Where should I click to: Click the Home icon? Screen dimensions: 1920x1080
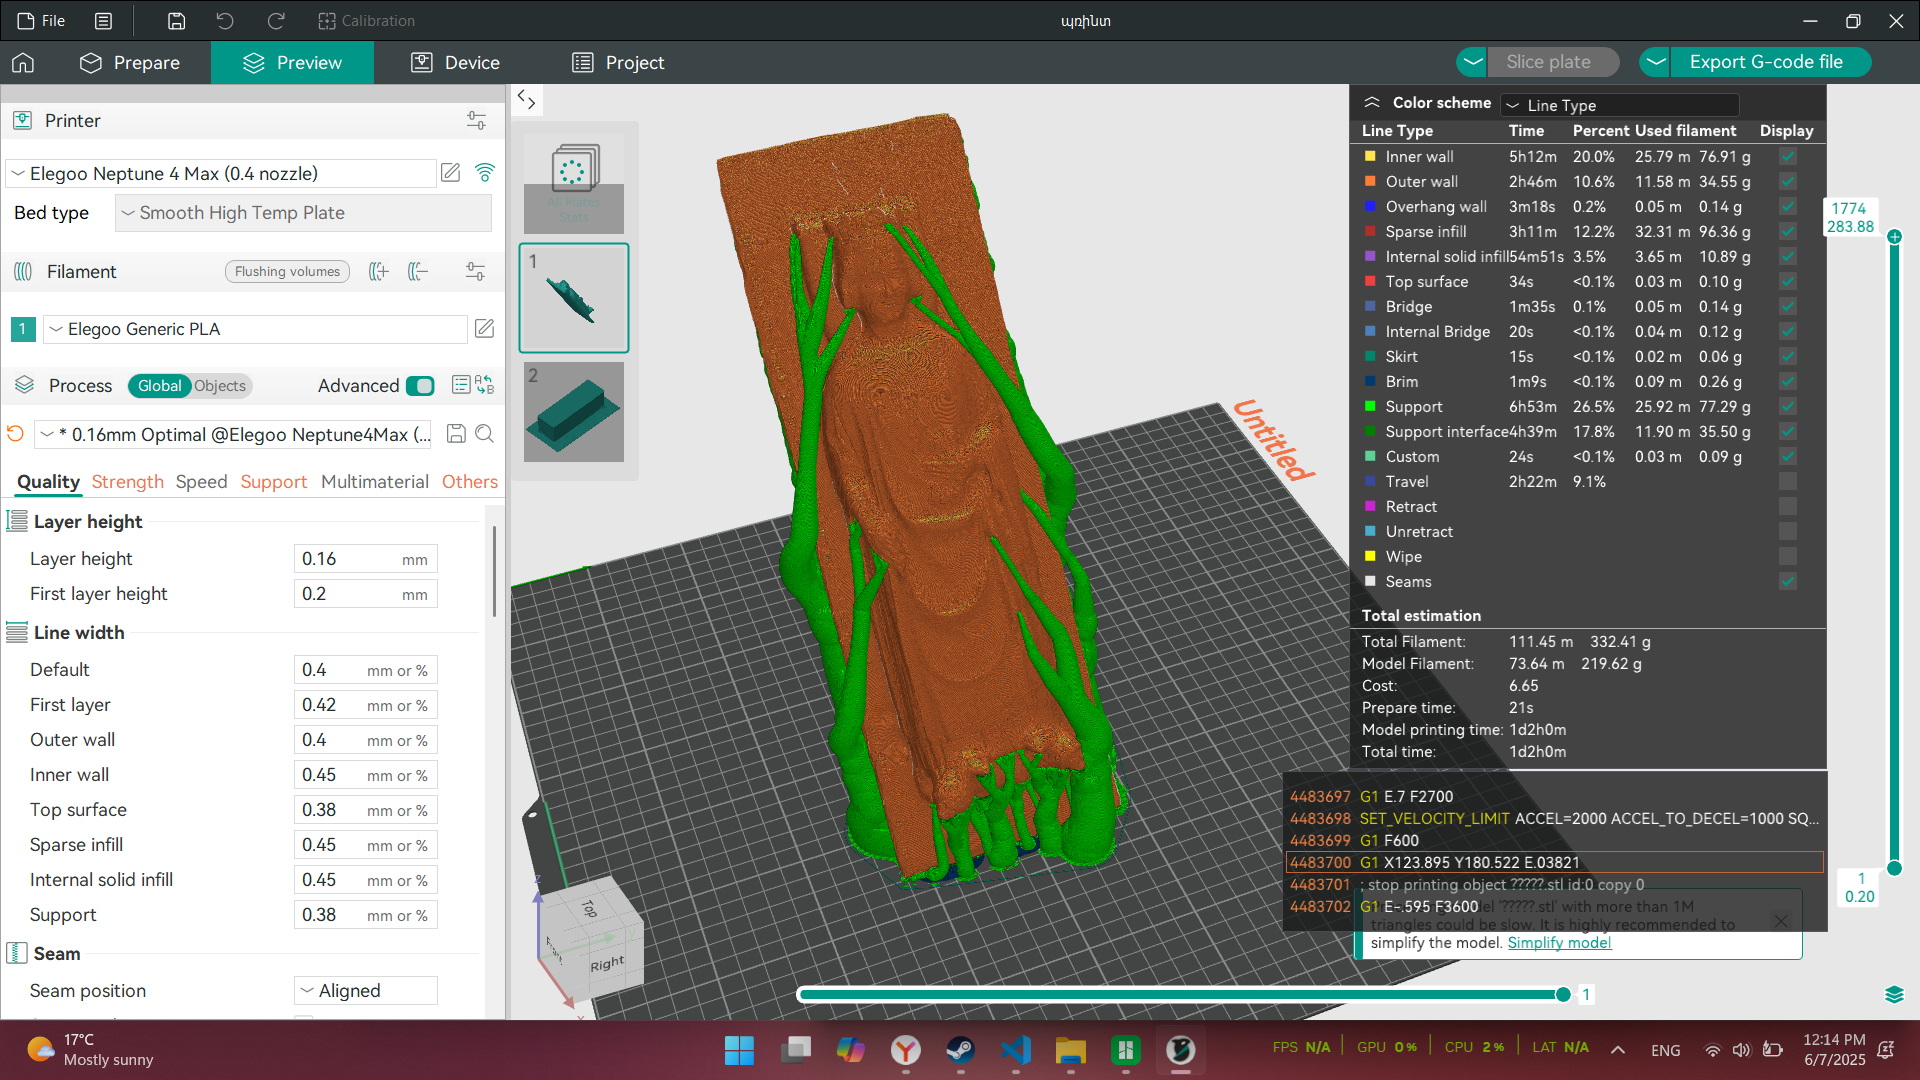(x=23, y=63)
